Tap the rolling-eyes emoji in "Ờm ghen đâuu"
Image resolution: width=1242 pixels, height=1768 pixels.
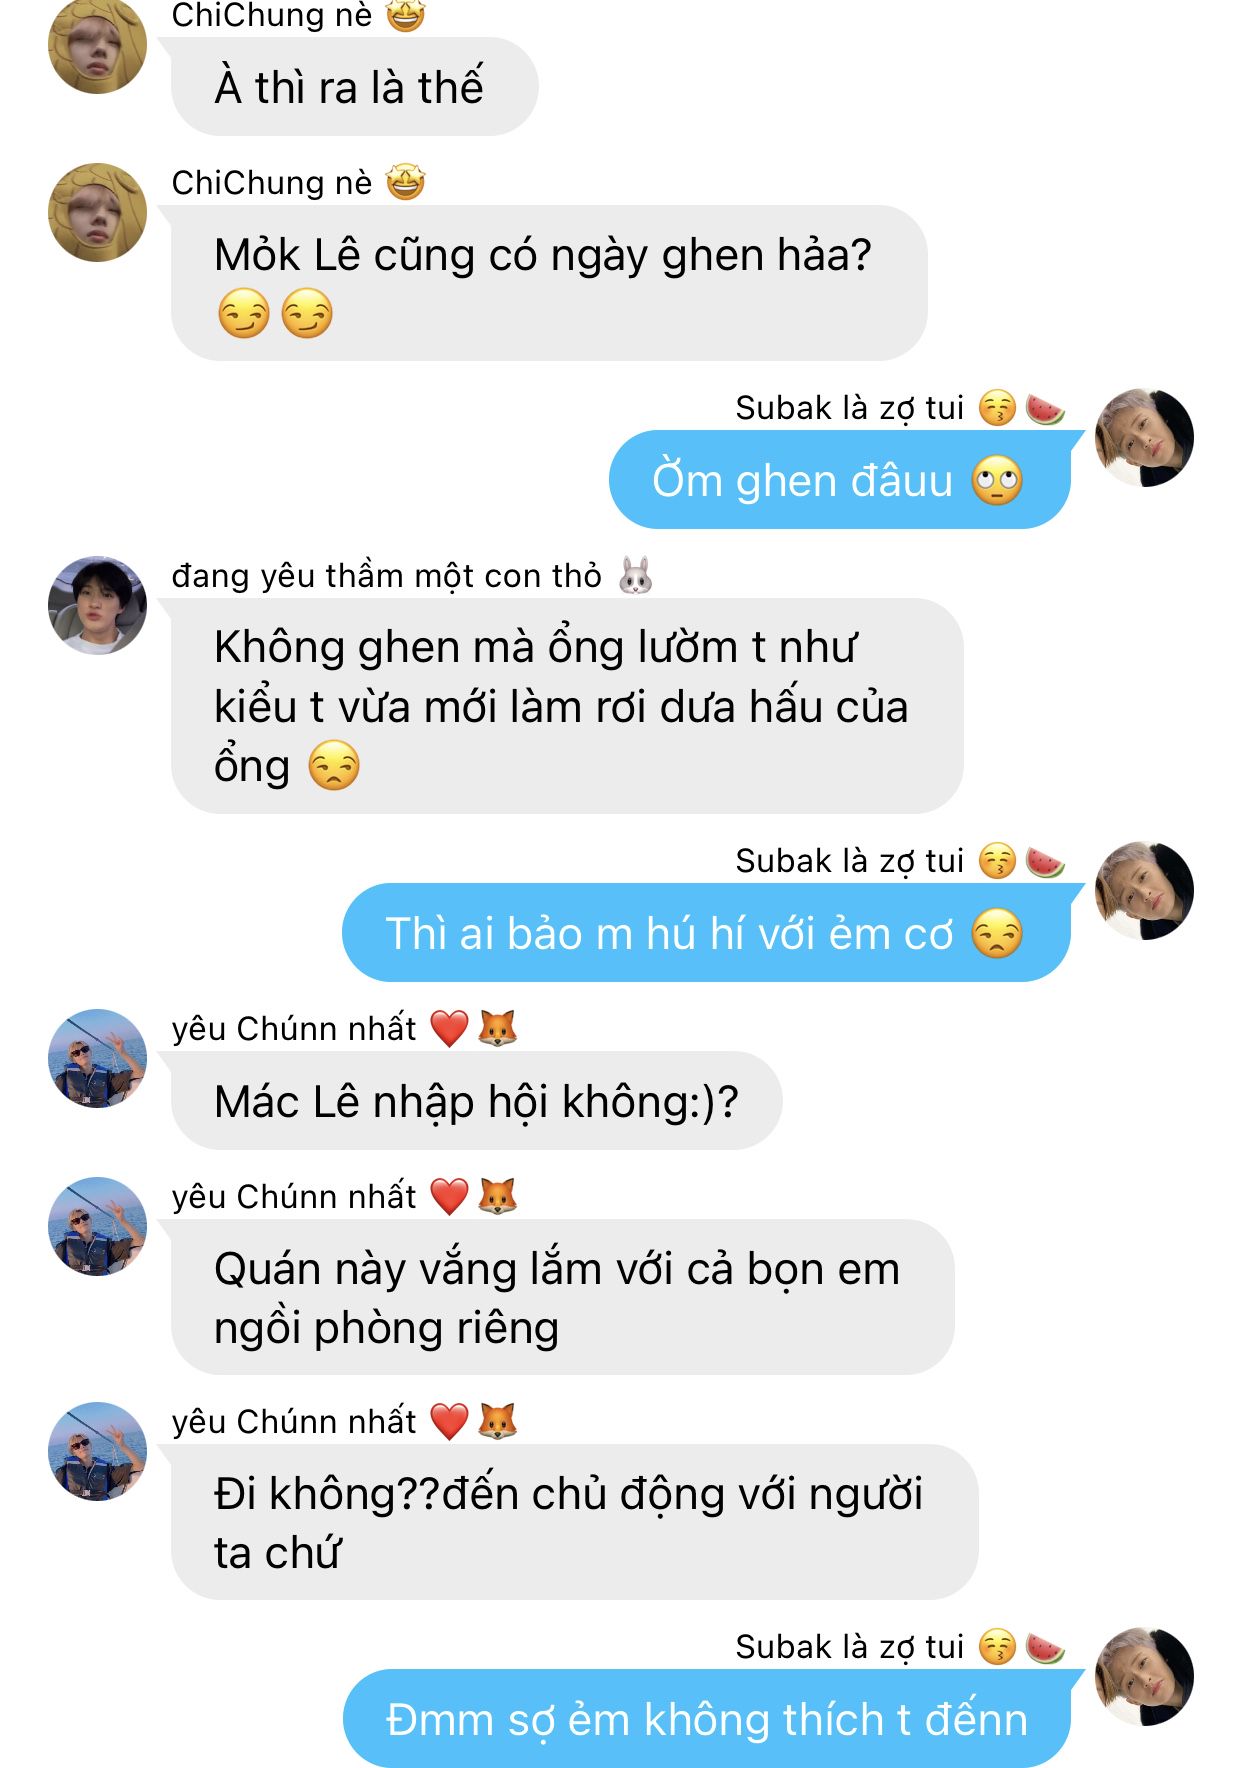point(997,481)
